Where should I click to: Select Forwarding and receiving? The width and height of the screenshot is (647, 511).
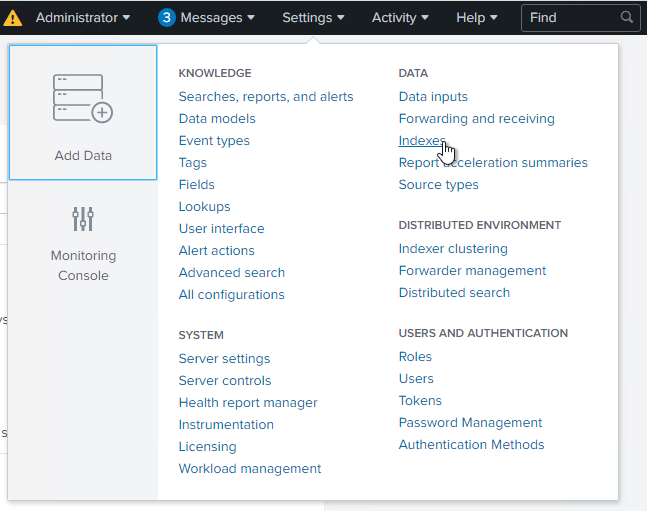(x=476, y=119)
